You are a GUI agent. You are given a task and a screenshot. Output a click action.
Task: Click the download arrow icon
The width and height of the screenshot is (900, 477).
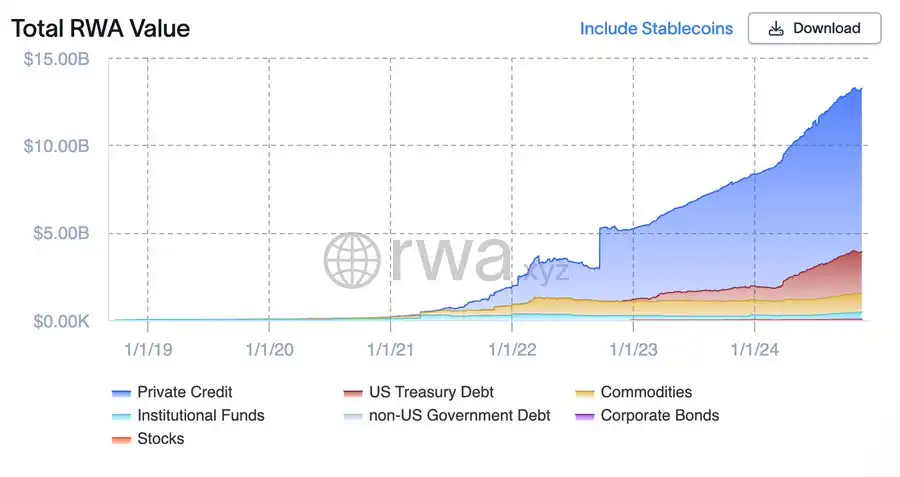(775, 29)
